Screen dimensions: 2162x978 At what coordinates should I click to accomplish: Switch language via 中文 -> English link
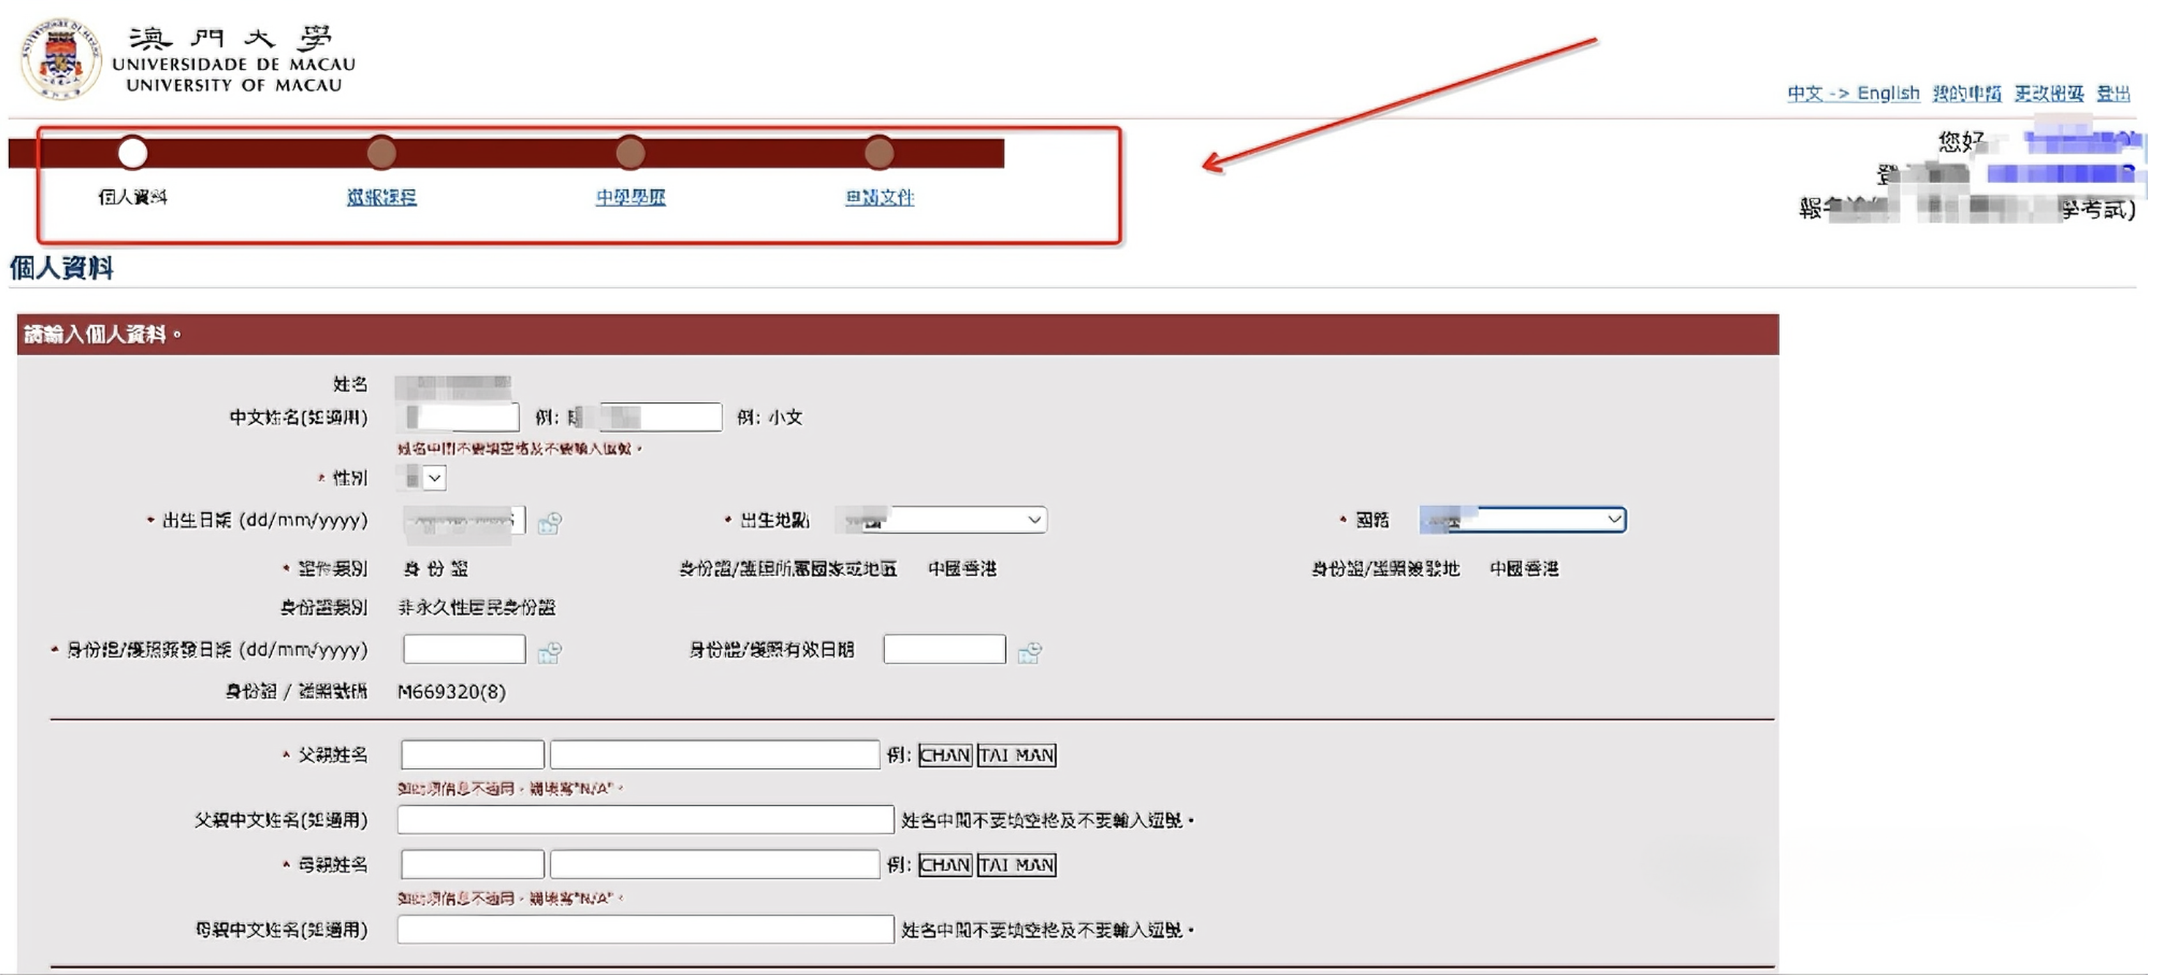point(1853,93)
